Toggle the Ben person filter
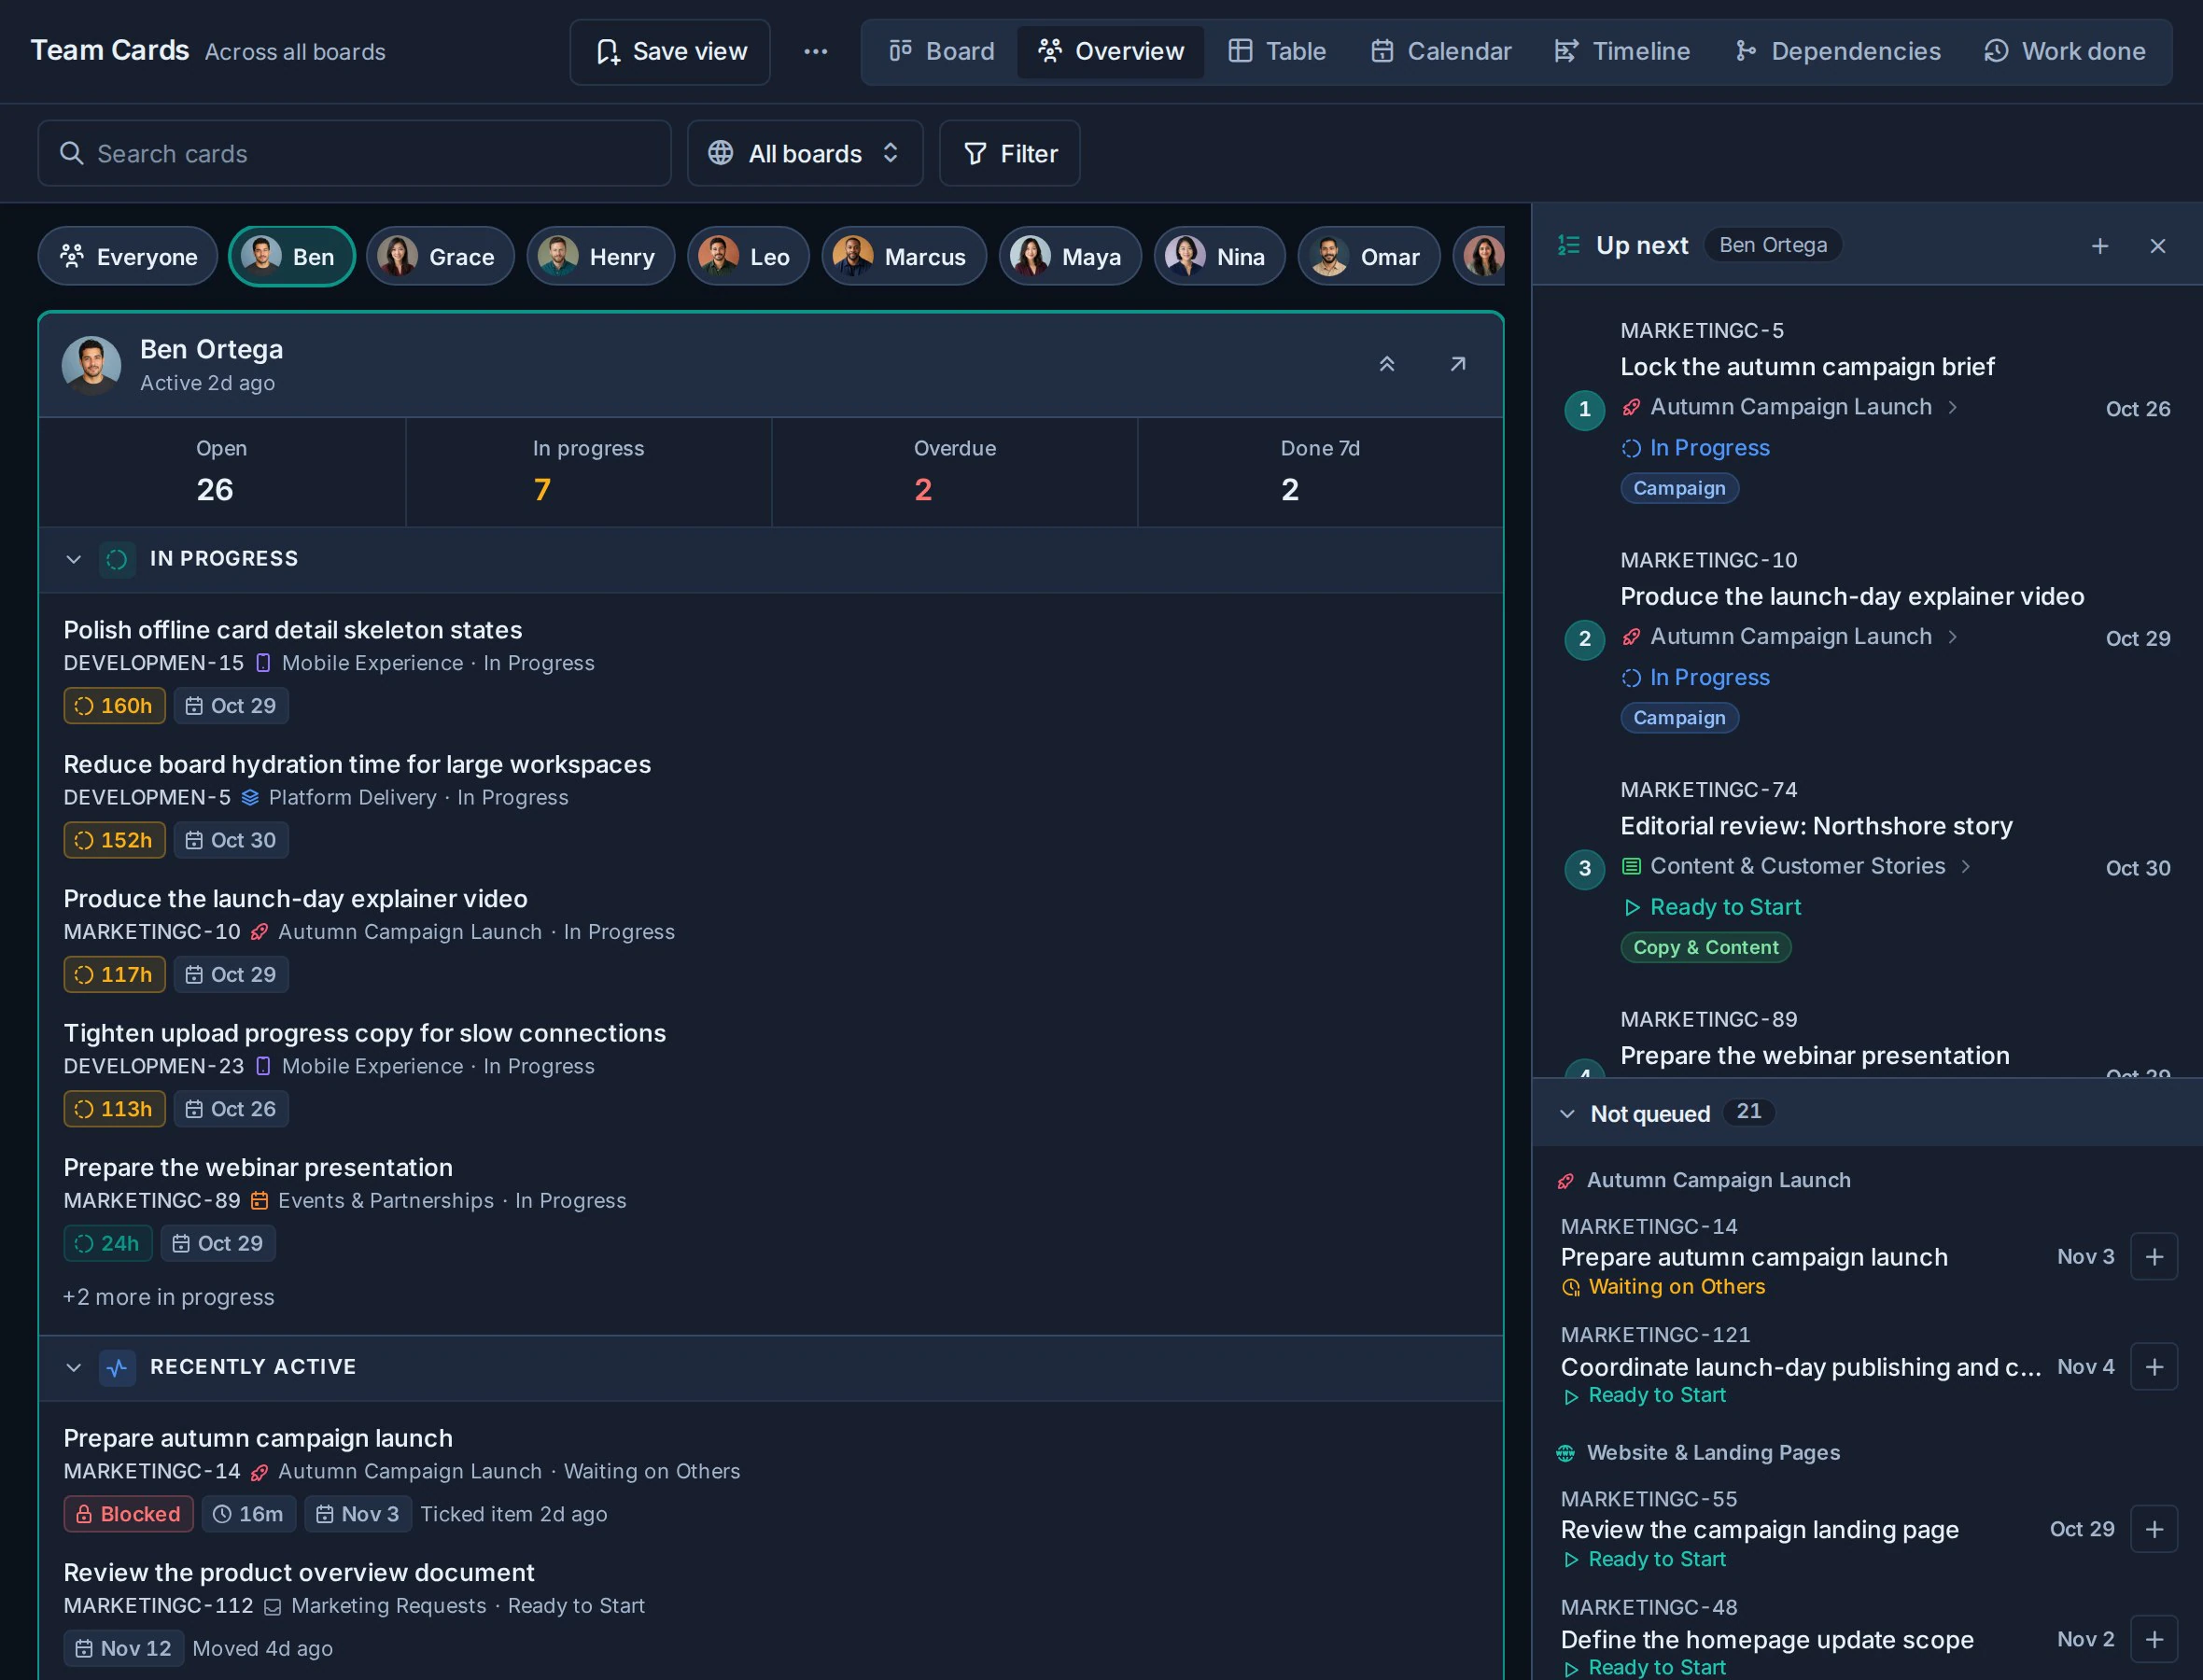 292,257
